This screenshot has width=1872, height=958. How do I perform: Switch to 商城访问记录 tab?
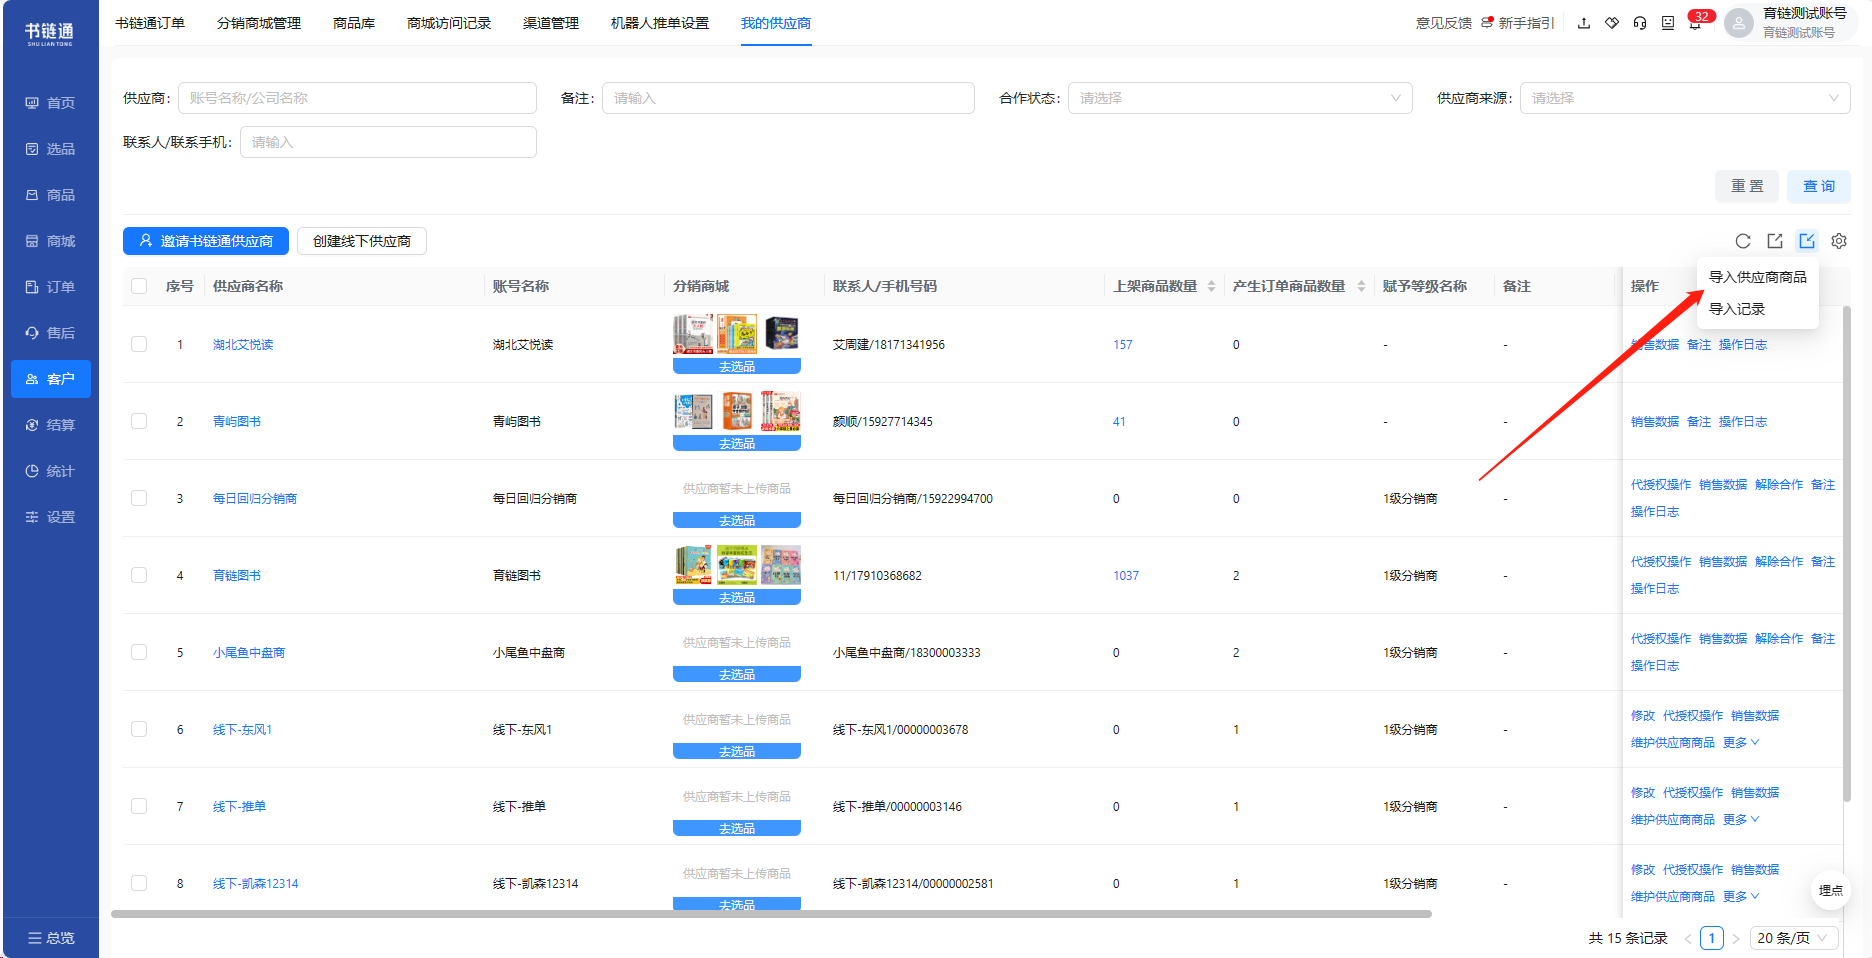(x=449, y=23)
